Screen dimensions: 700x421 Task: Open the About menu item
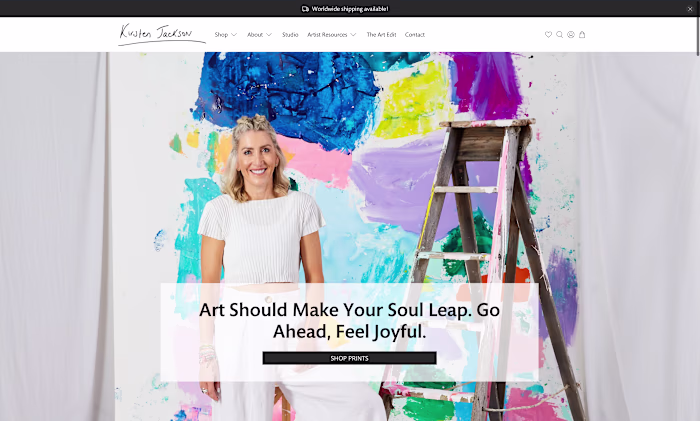coord(255,34)
